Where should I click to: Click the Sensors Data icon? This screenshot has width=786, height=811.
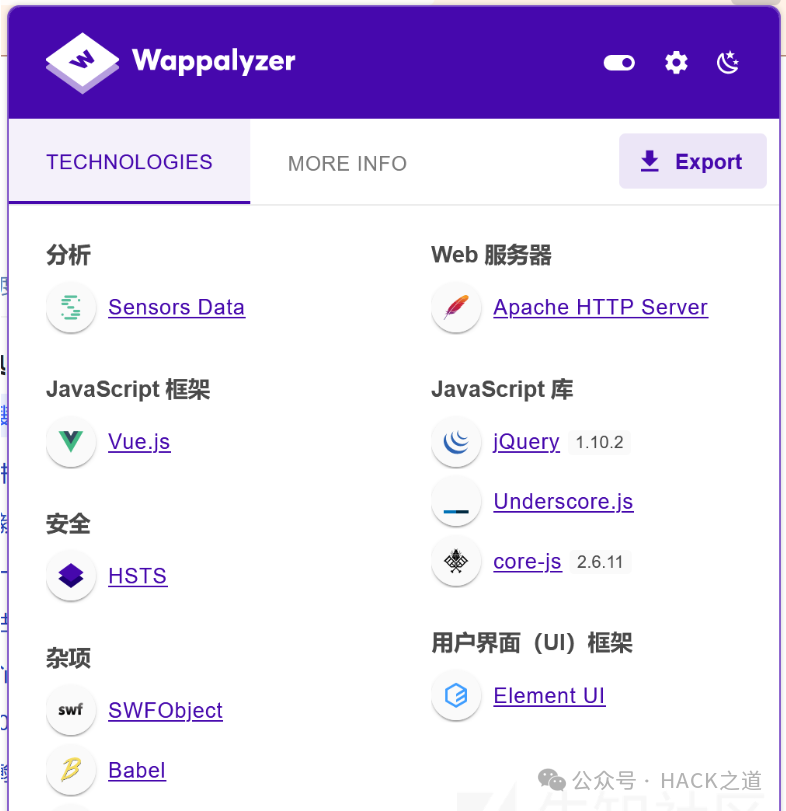click(71, 308)
